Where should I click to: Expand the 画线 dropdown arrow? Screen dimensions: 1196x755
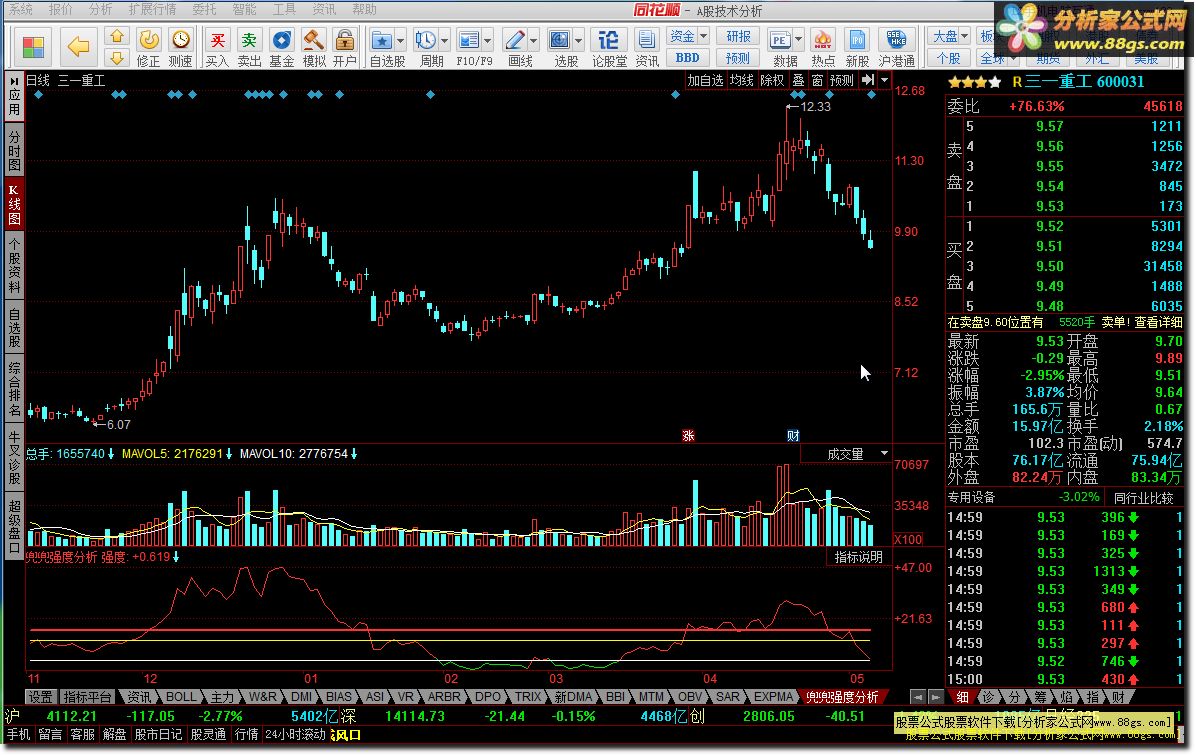coord(533,40)
